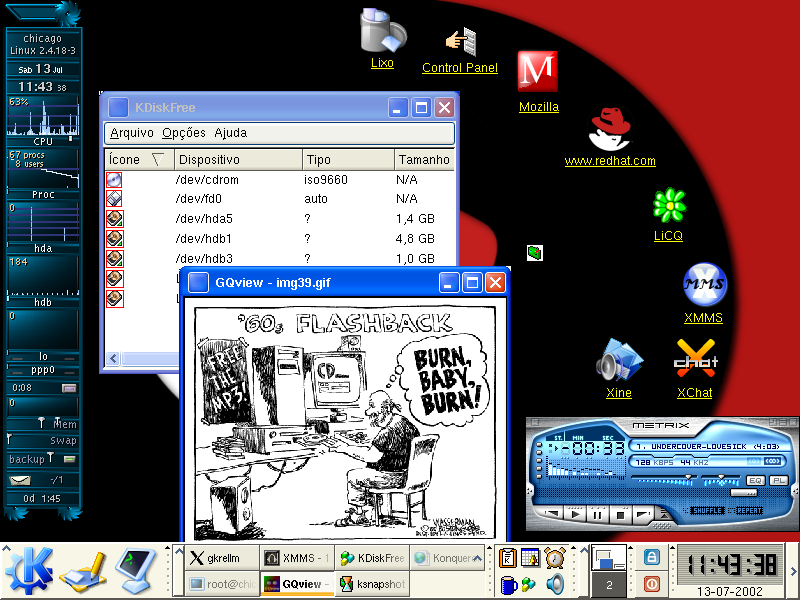Click the Dispositivo column header
The width and height of the screenshot is (800, 600).
click(238, 160)
